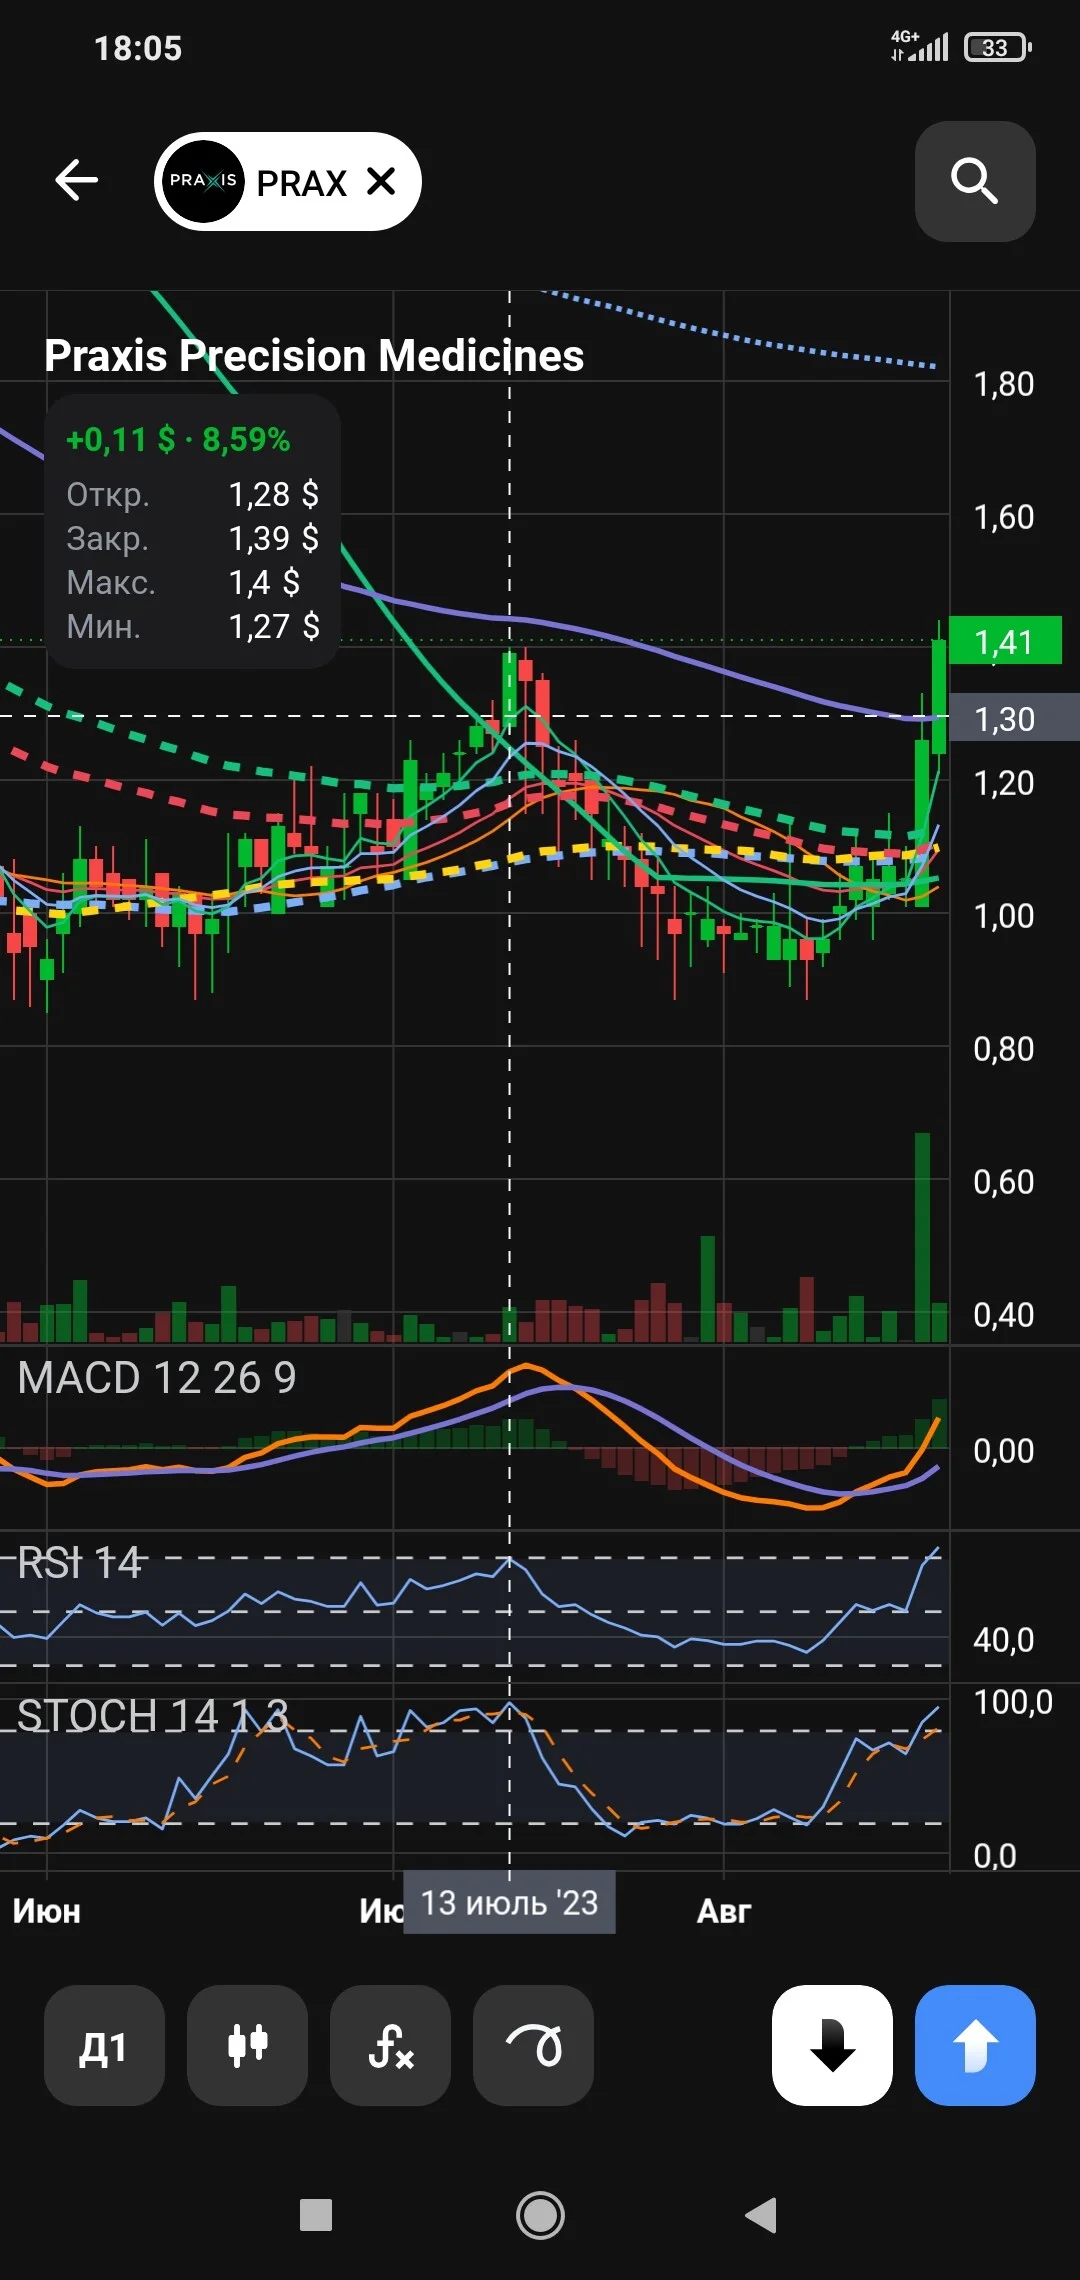Tap the green 1,41 current price tag
This screenshot has width=1080, height=2280.
tap(1004, 641)
